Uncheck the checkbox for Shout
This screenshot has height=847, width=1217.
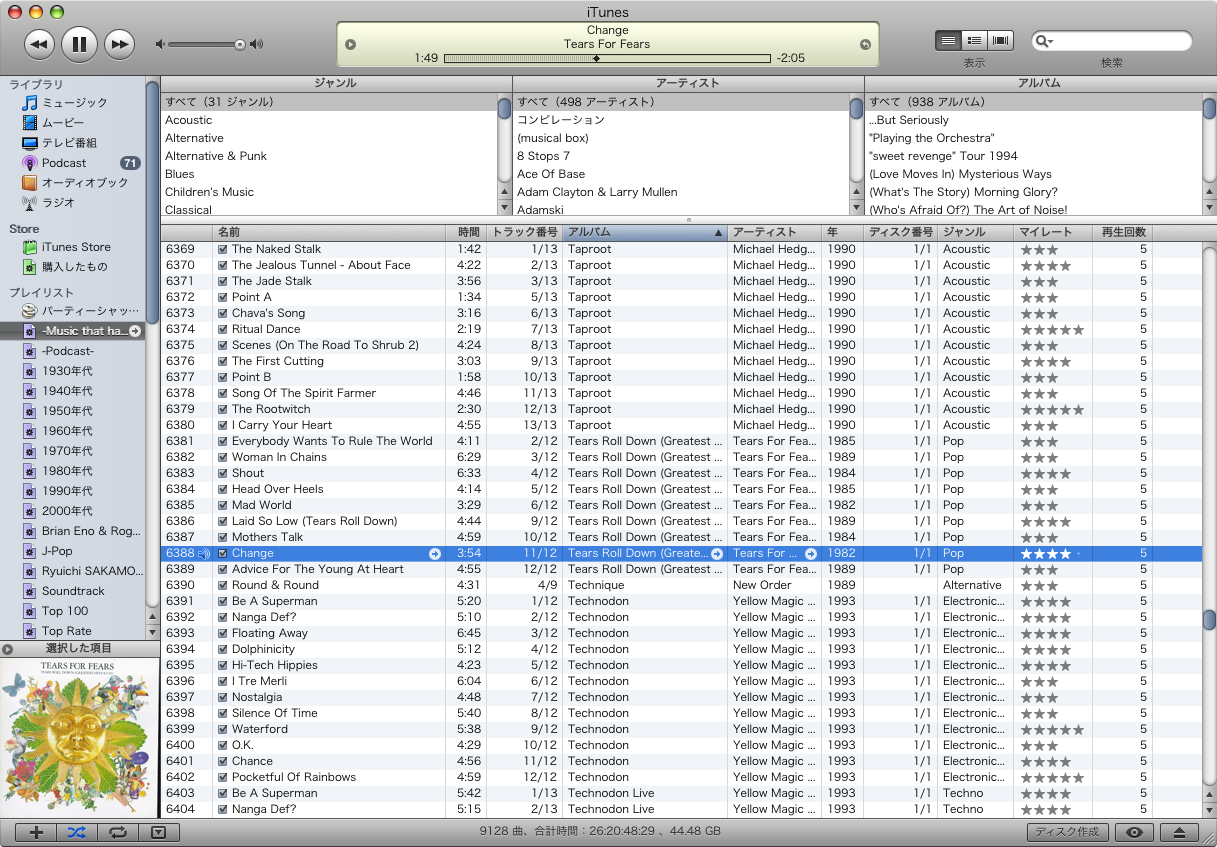coord(223,473)
